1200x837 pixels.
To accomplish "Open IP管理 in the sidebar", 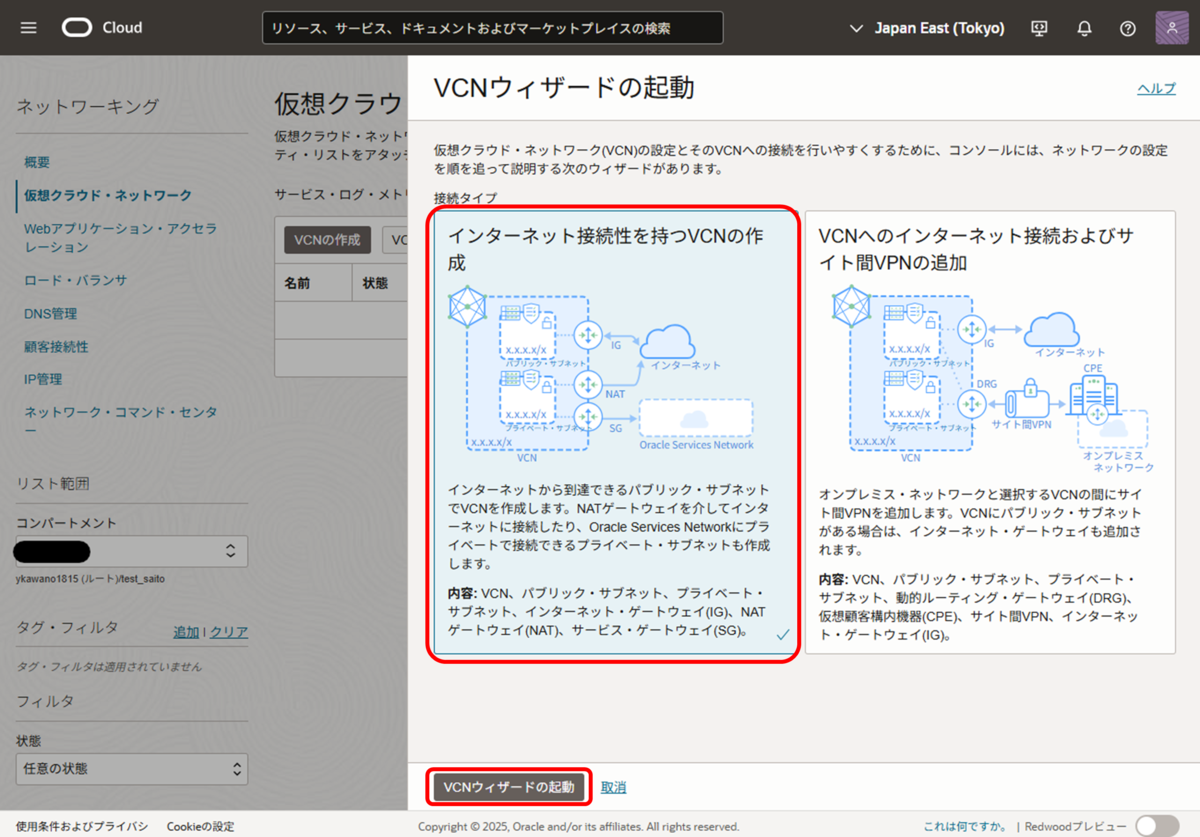I will (43, 379).
